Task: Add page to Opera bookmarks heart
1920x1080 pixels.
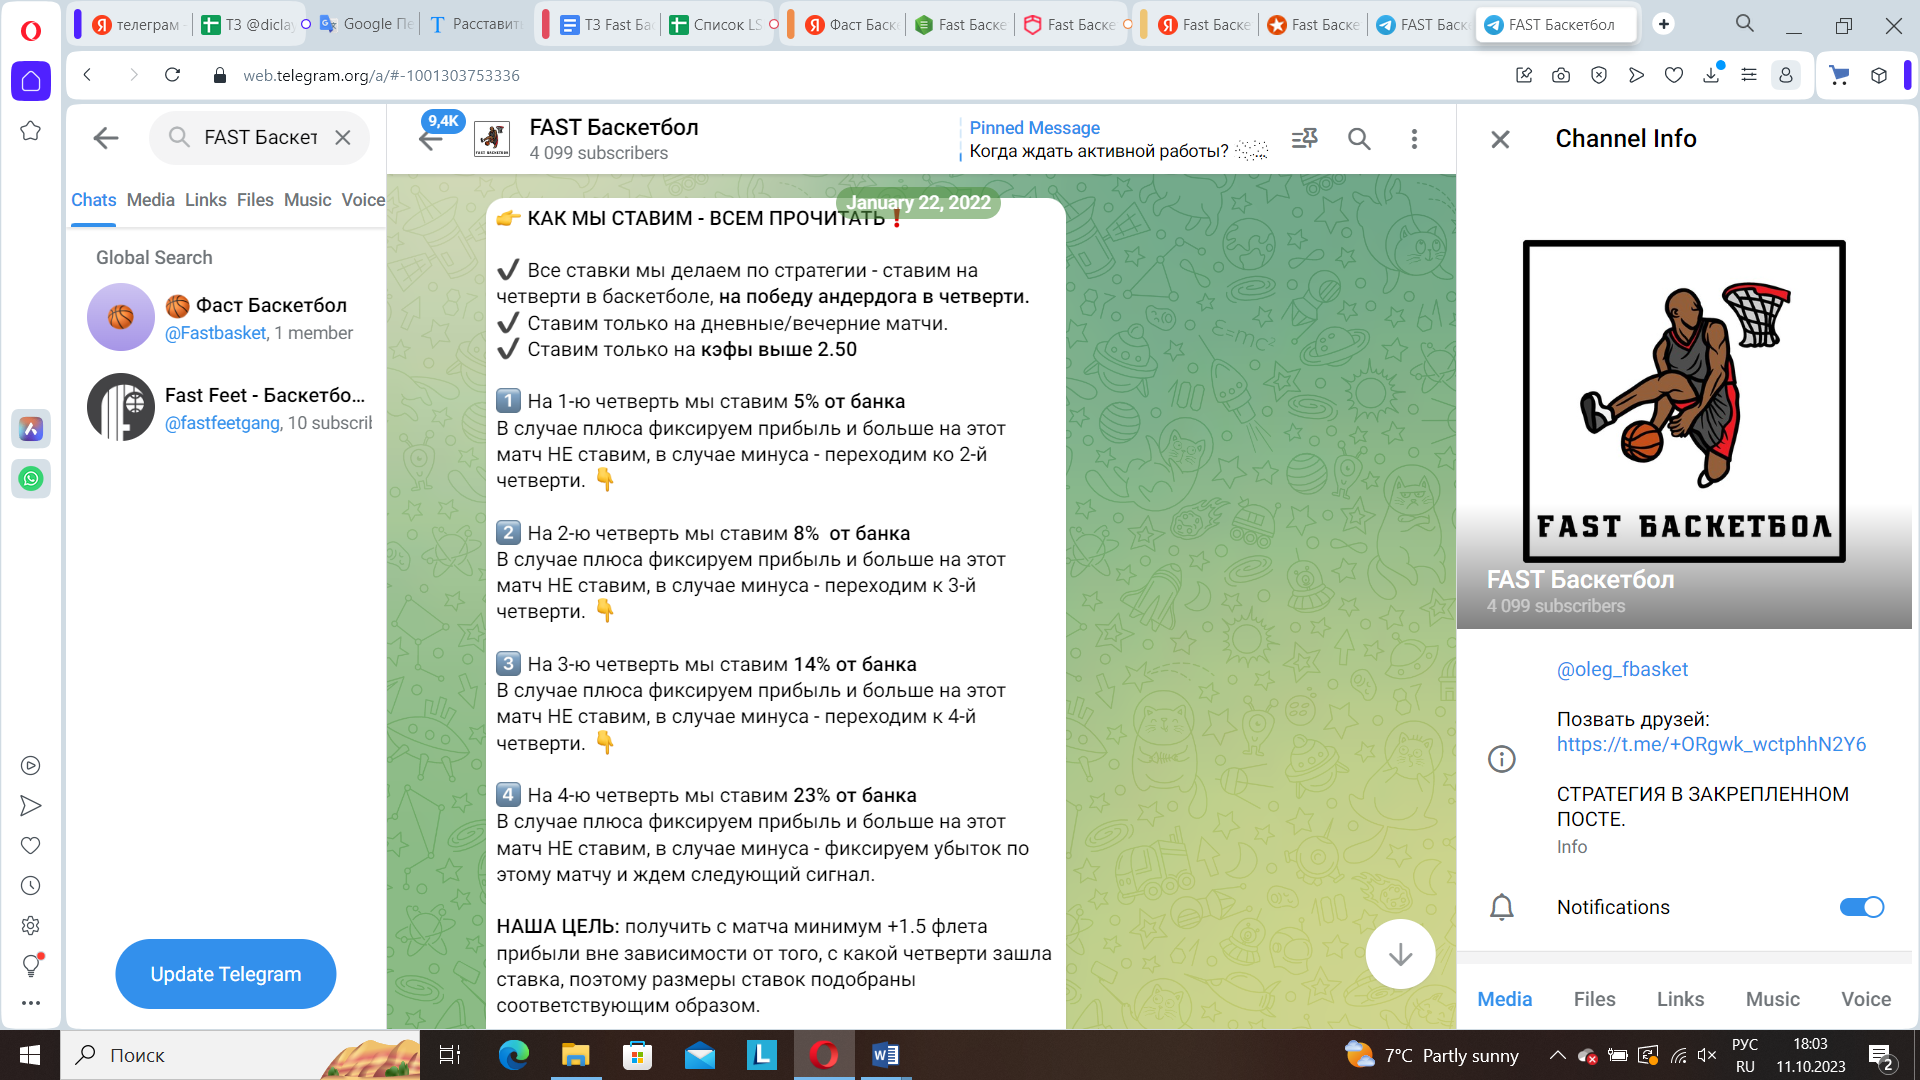Action: [1673, 75]
